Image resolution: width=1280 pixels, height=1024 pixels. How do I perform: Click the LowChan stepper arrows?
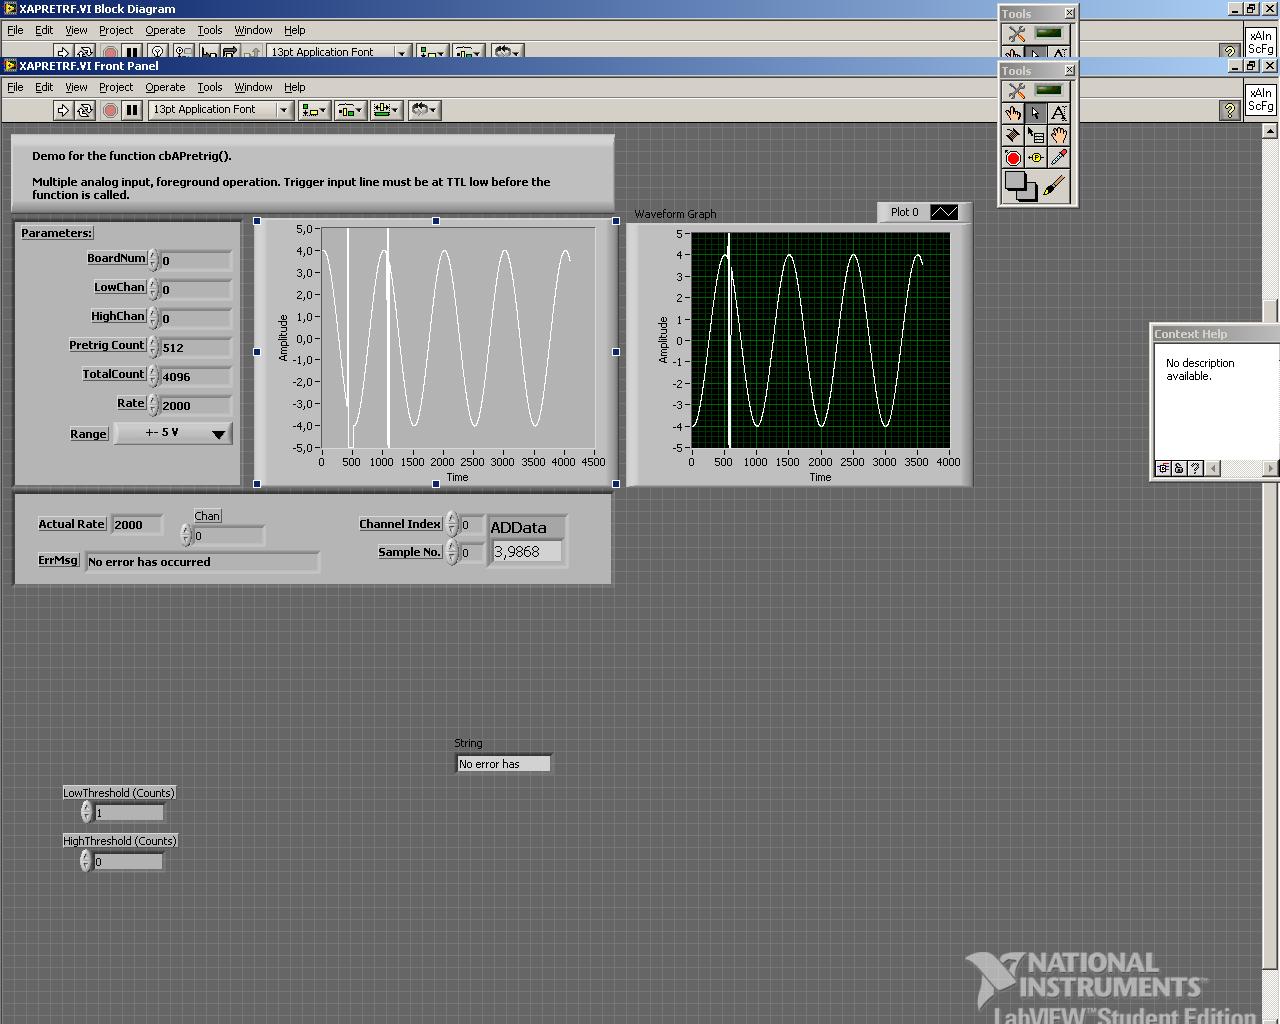[x=153, y=289]
